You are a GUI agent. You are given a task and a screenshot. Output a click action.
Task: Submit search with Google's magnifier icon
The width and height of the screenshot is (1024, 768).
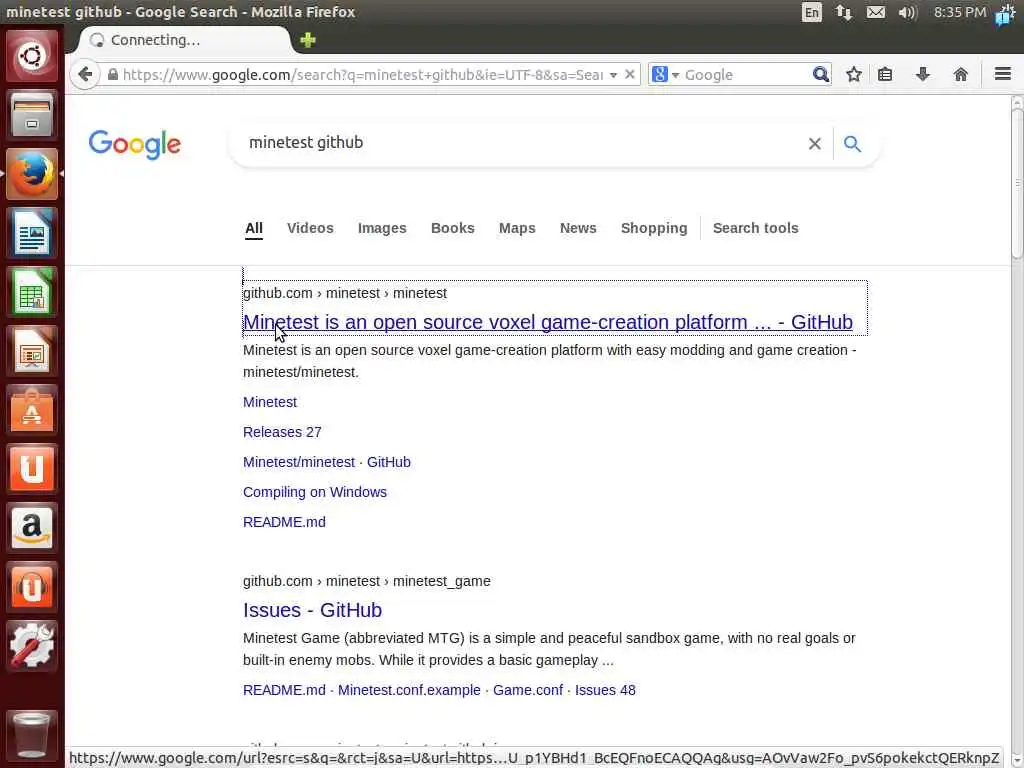click(x=852, y=144)
